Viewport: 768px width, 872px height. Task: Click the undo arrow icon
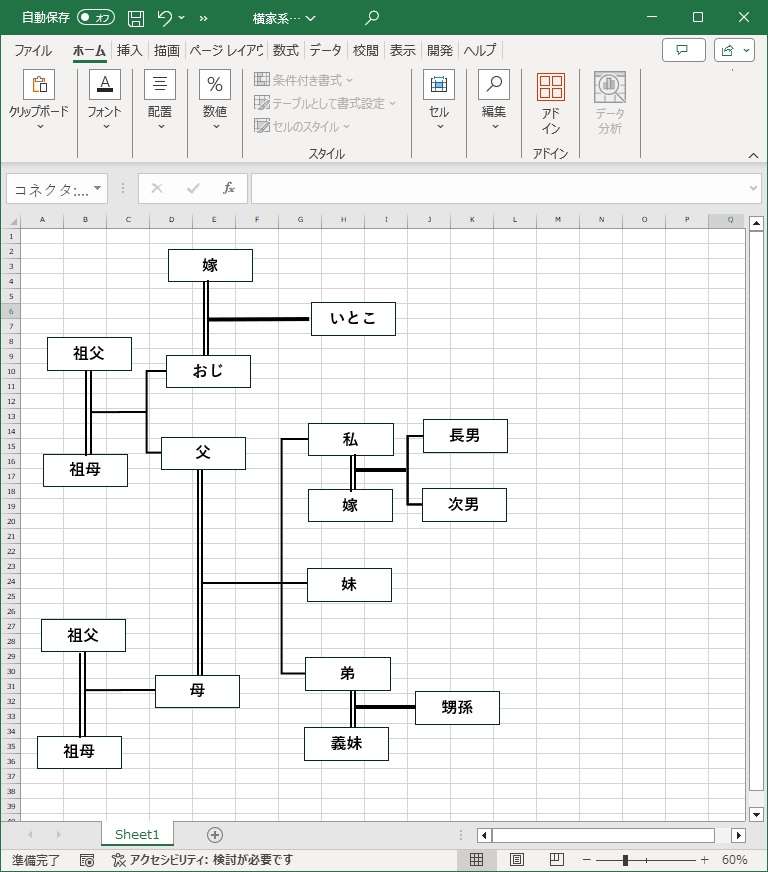tap(165, 17)
